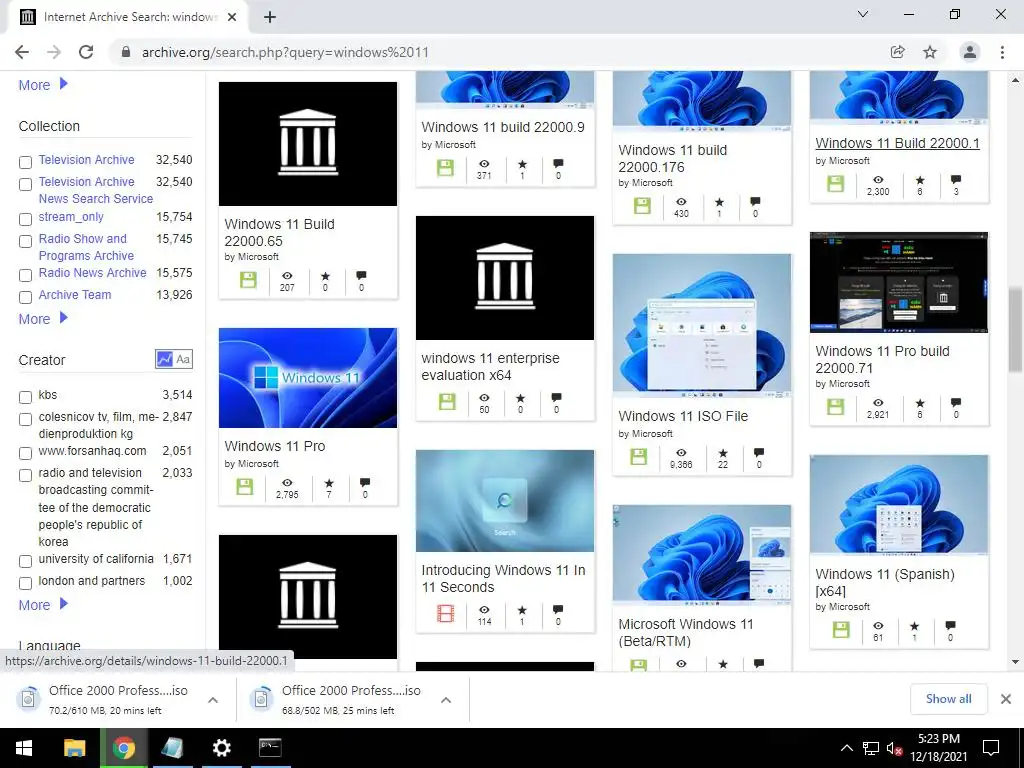Open the Windows 11 Pro logo thumbnail
Image resolution: width=1024 pixels, height=768 pixels.
(308, 378)
